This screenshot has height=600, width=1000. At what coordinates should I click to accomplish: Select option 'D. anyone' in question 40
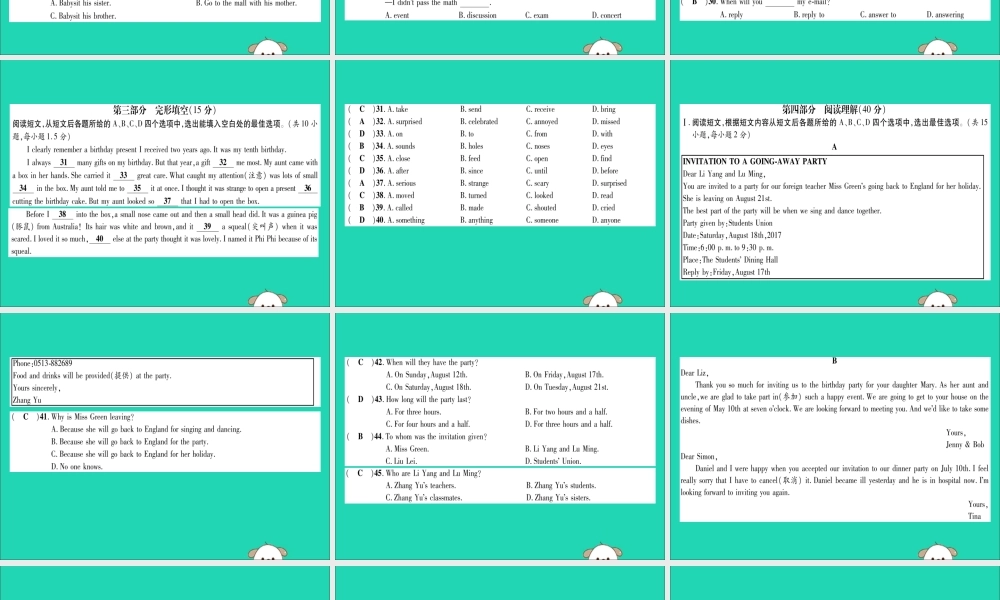(x=607, y=220)
